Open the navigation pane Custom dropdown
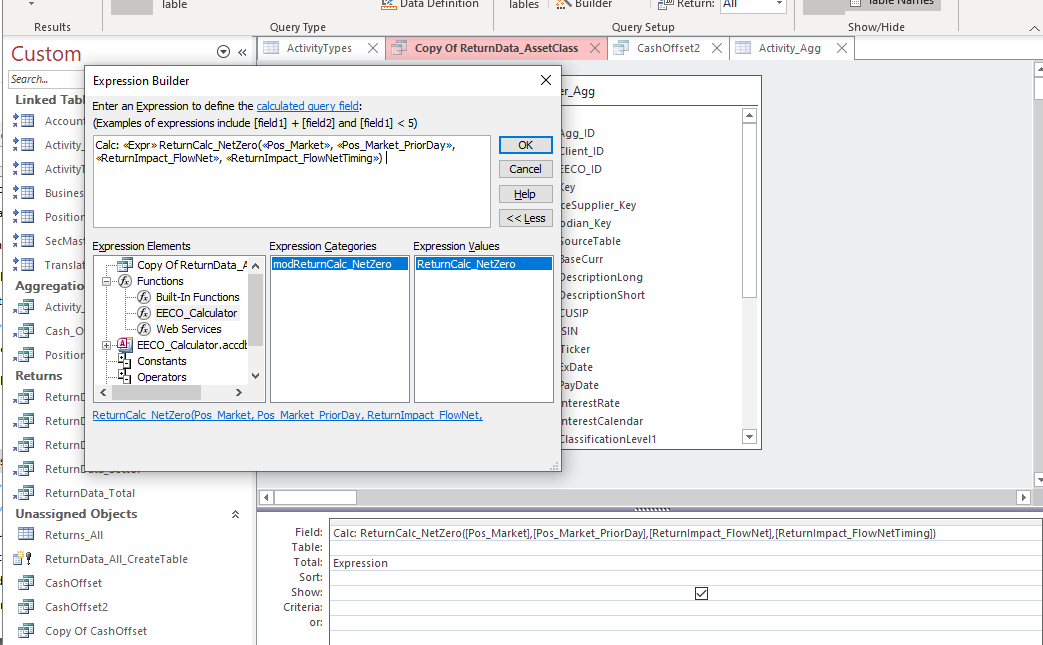The width and height of the screenshot is (1043, 645). click(x=224, y=52)
